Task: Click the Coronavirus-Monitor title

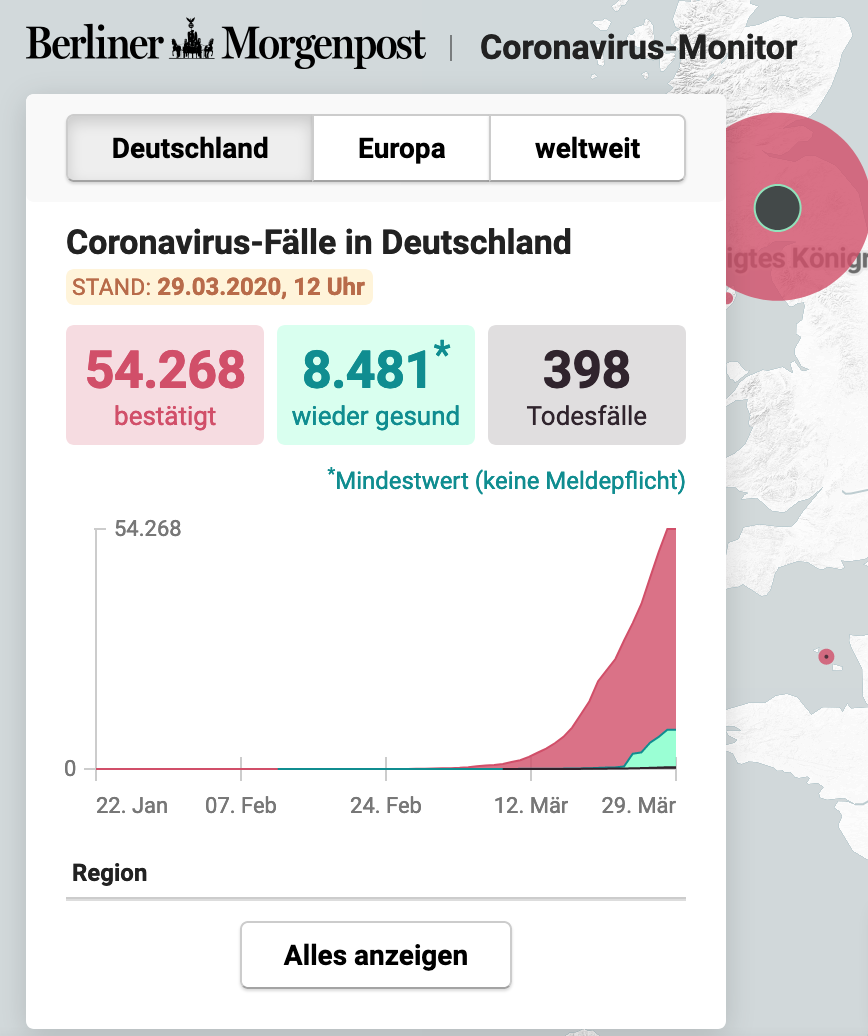Action: pyautogui.click(x=638, y=48)
